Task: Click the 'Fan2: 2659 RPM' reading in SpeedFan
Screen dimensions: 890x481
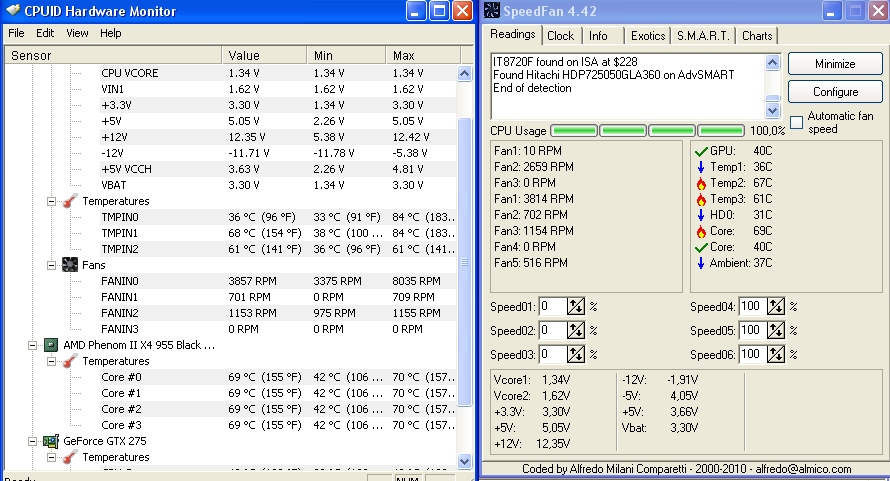Action: coord(534,167)
